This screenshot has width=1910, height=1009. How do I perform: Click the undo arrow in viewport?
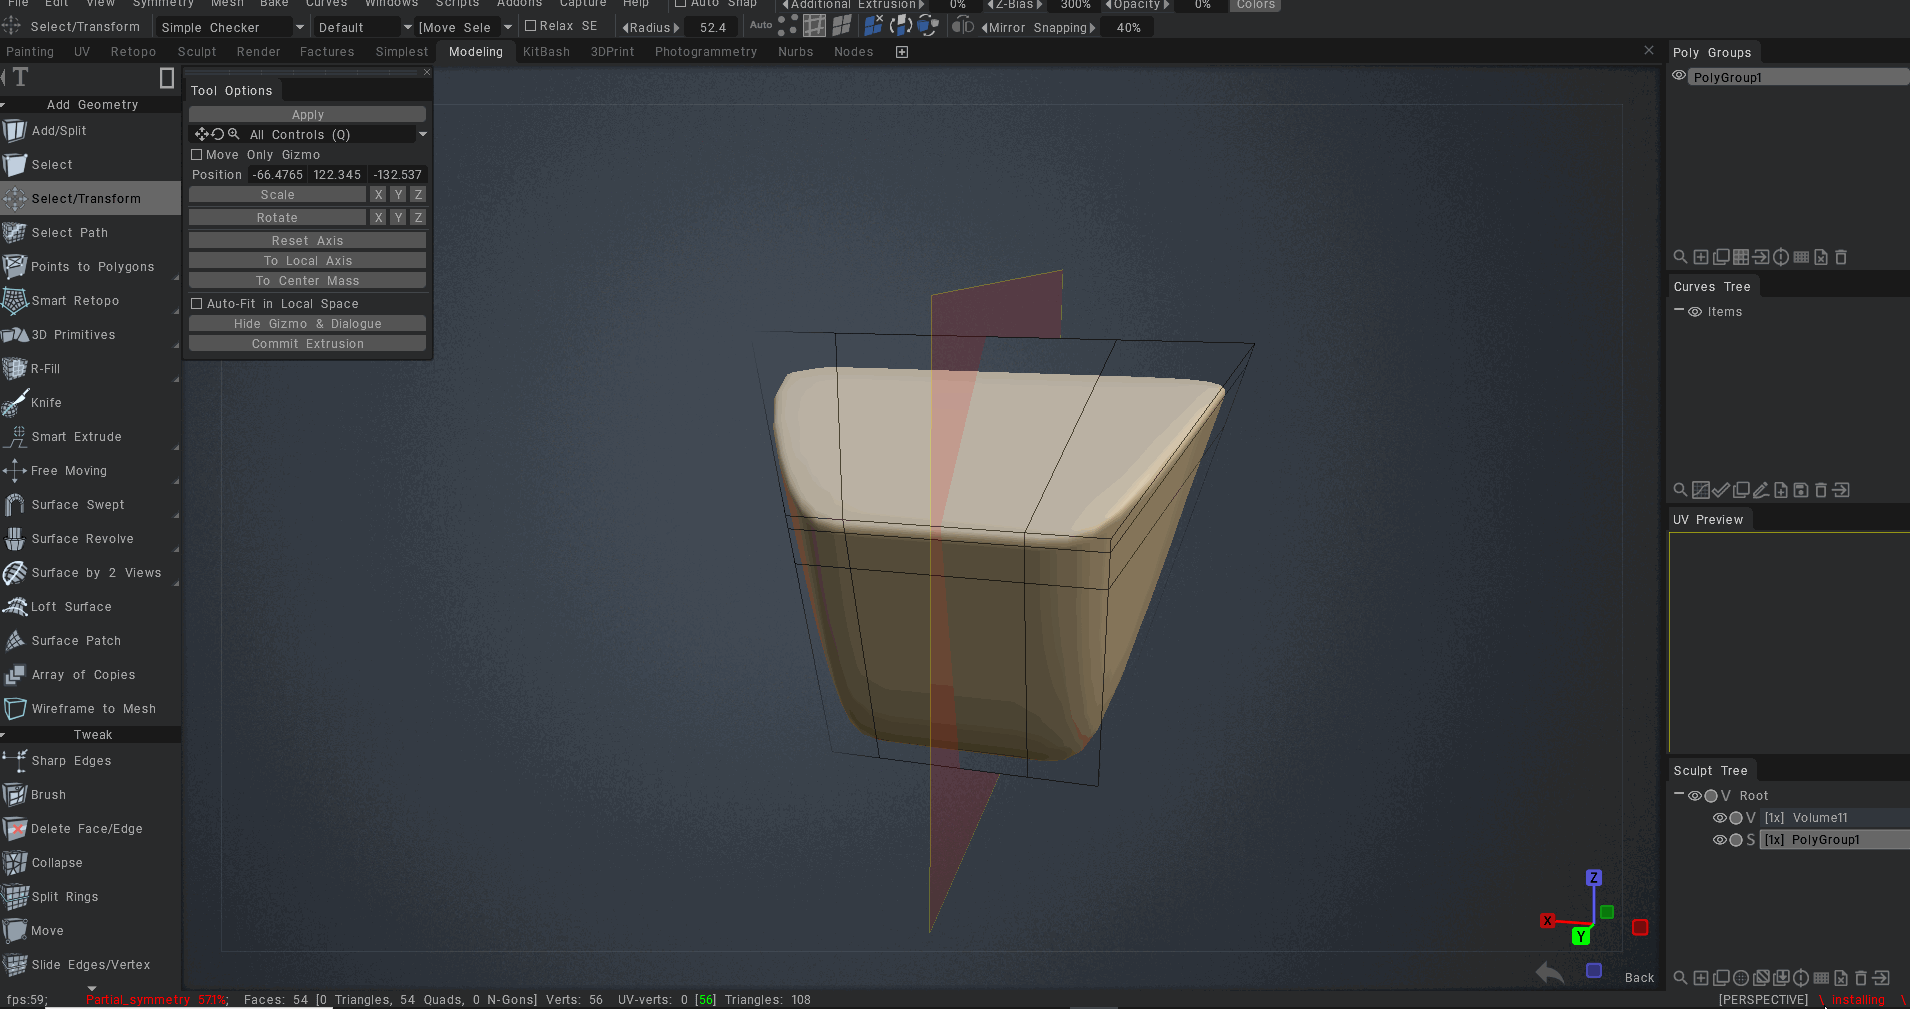pos(1549,972)
